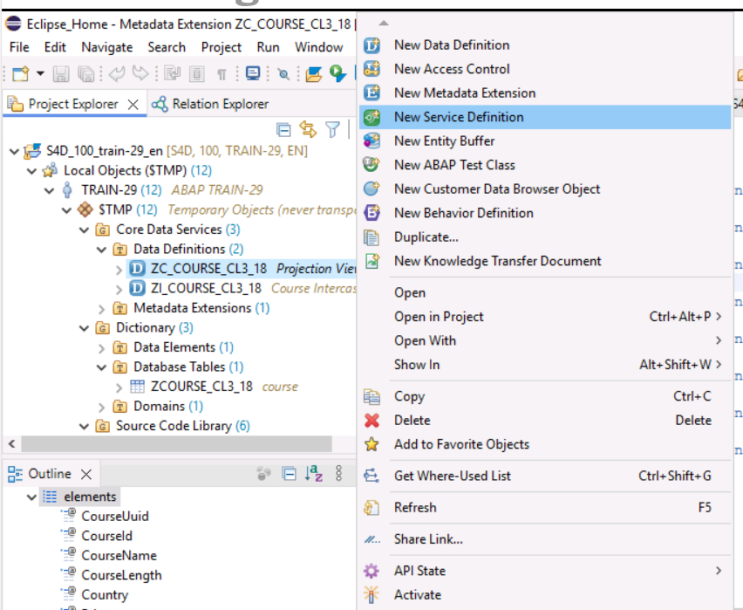Collapse the $TMP package node
This screenshot has width=743, height=610.
[67, 210]
